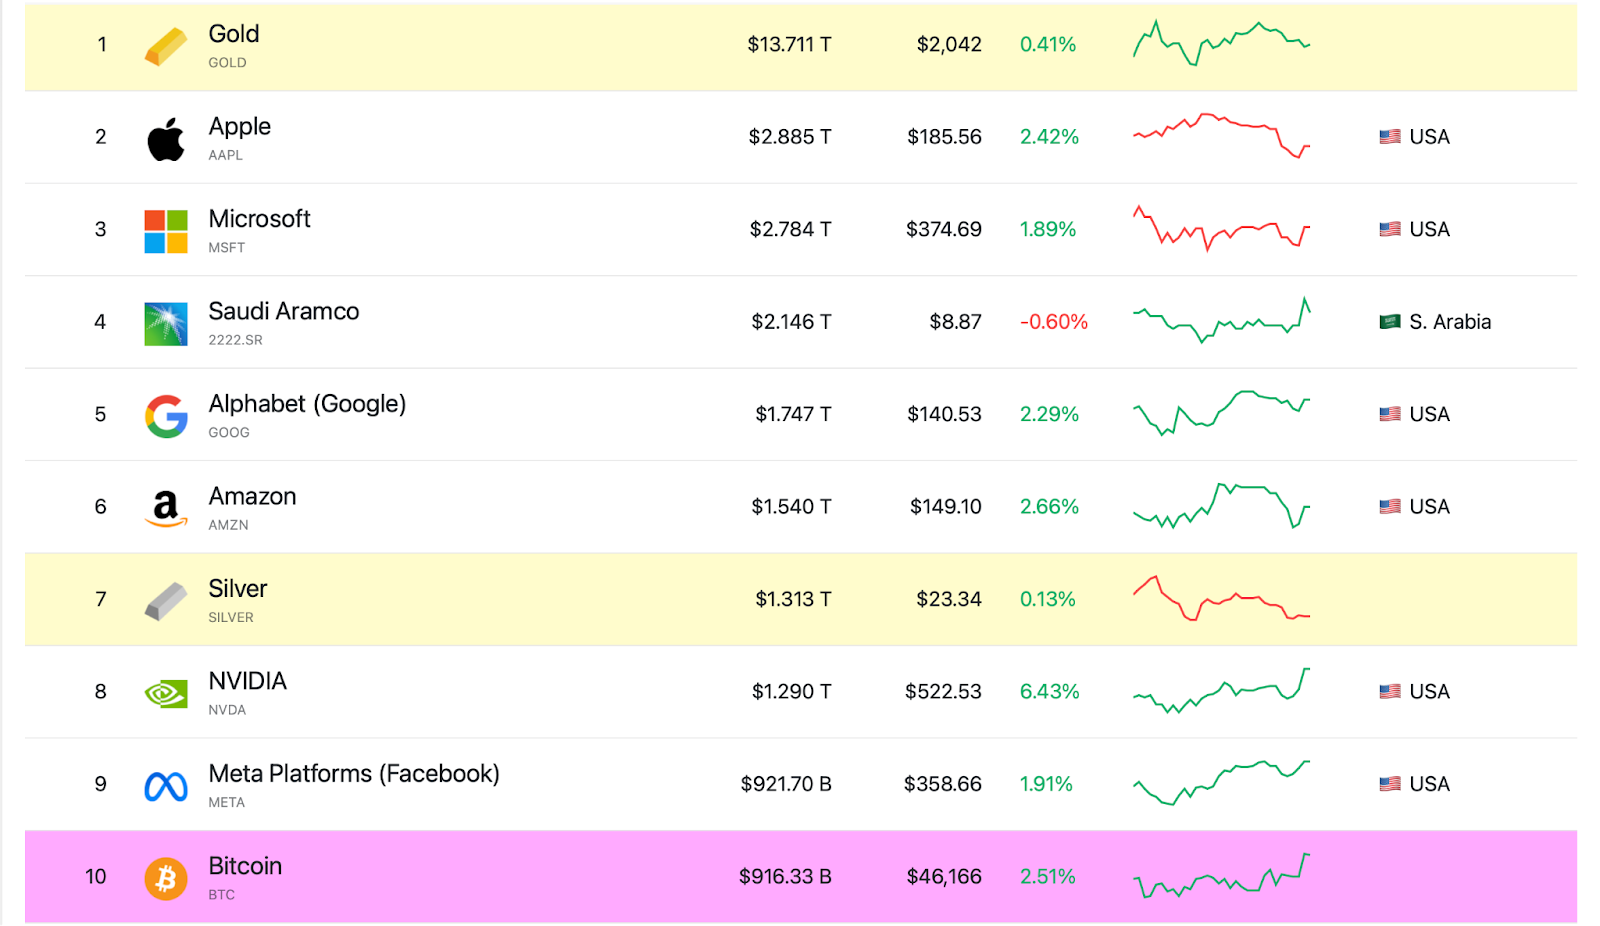Click Microsoft market cap $2.784 T
Screen dimensions: 1600x926
click(790, 229)
